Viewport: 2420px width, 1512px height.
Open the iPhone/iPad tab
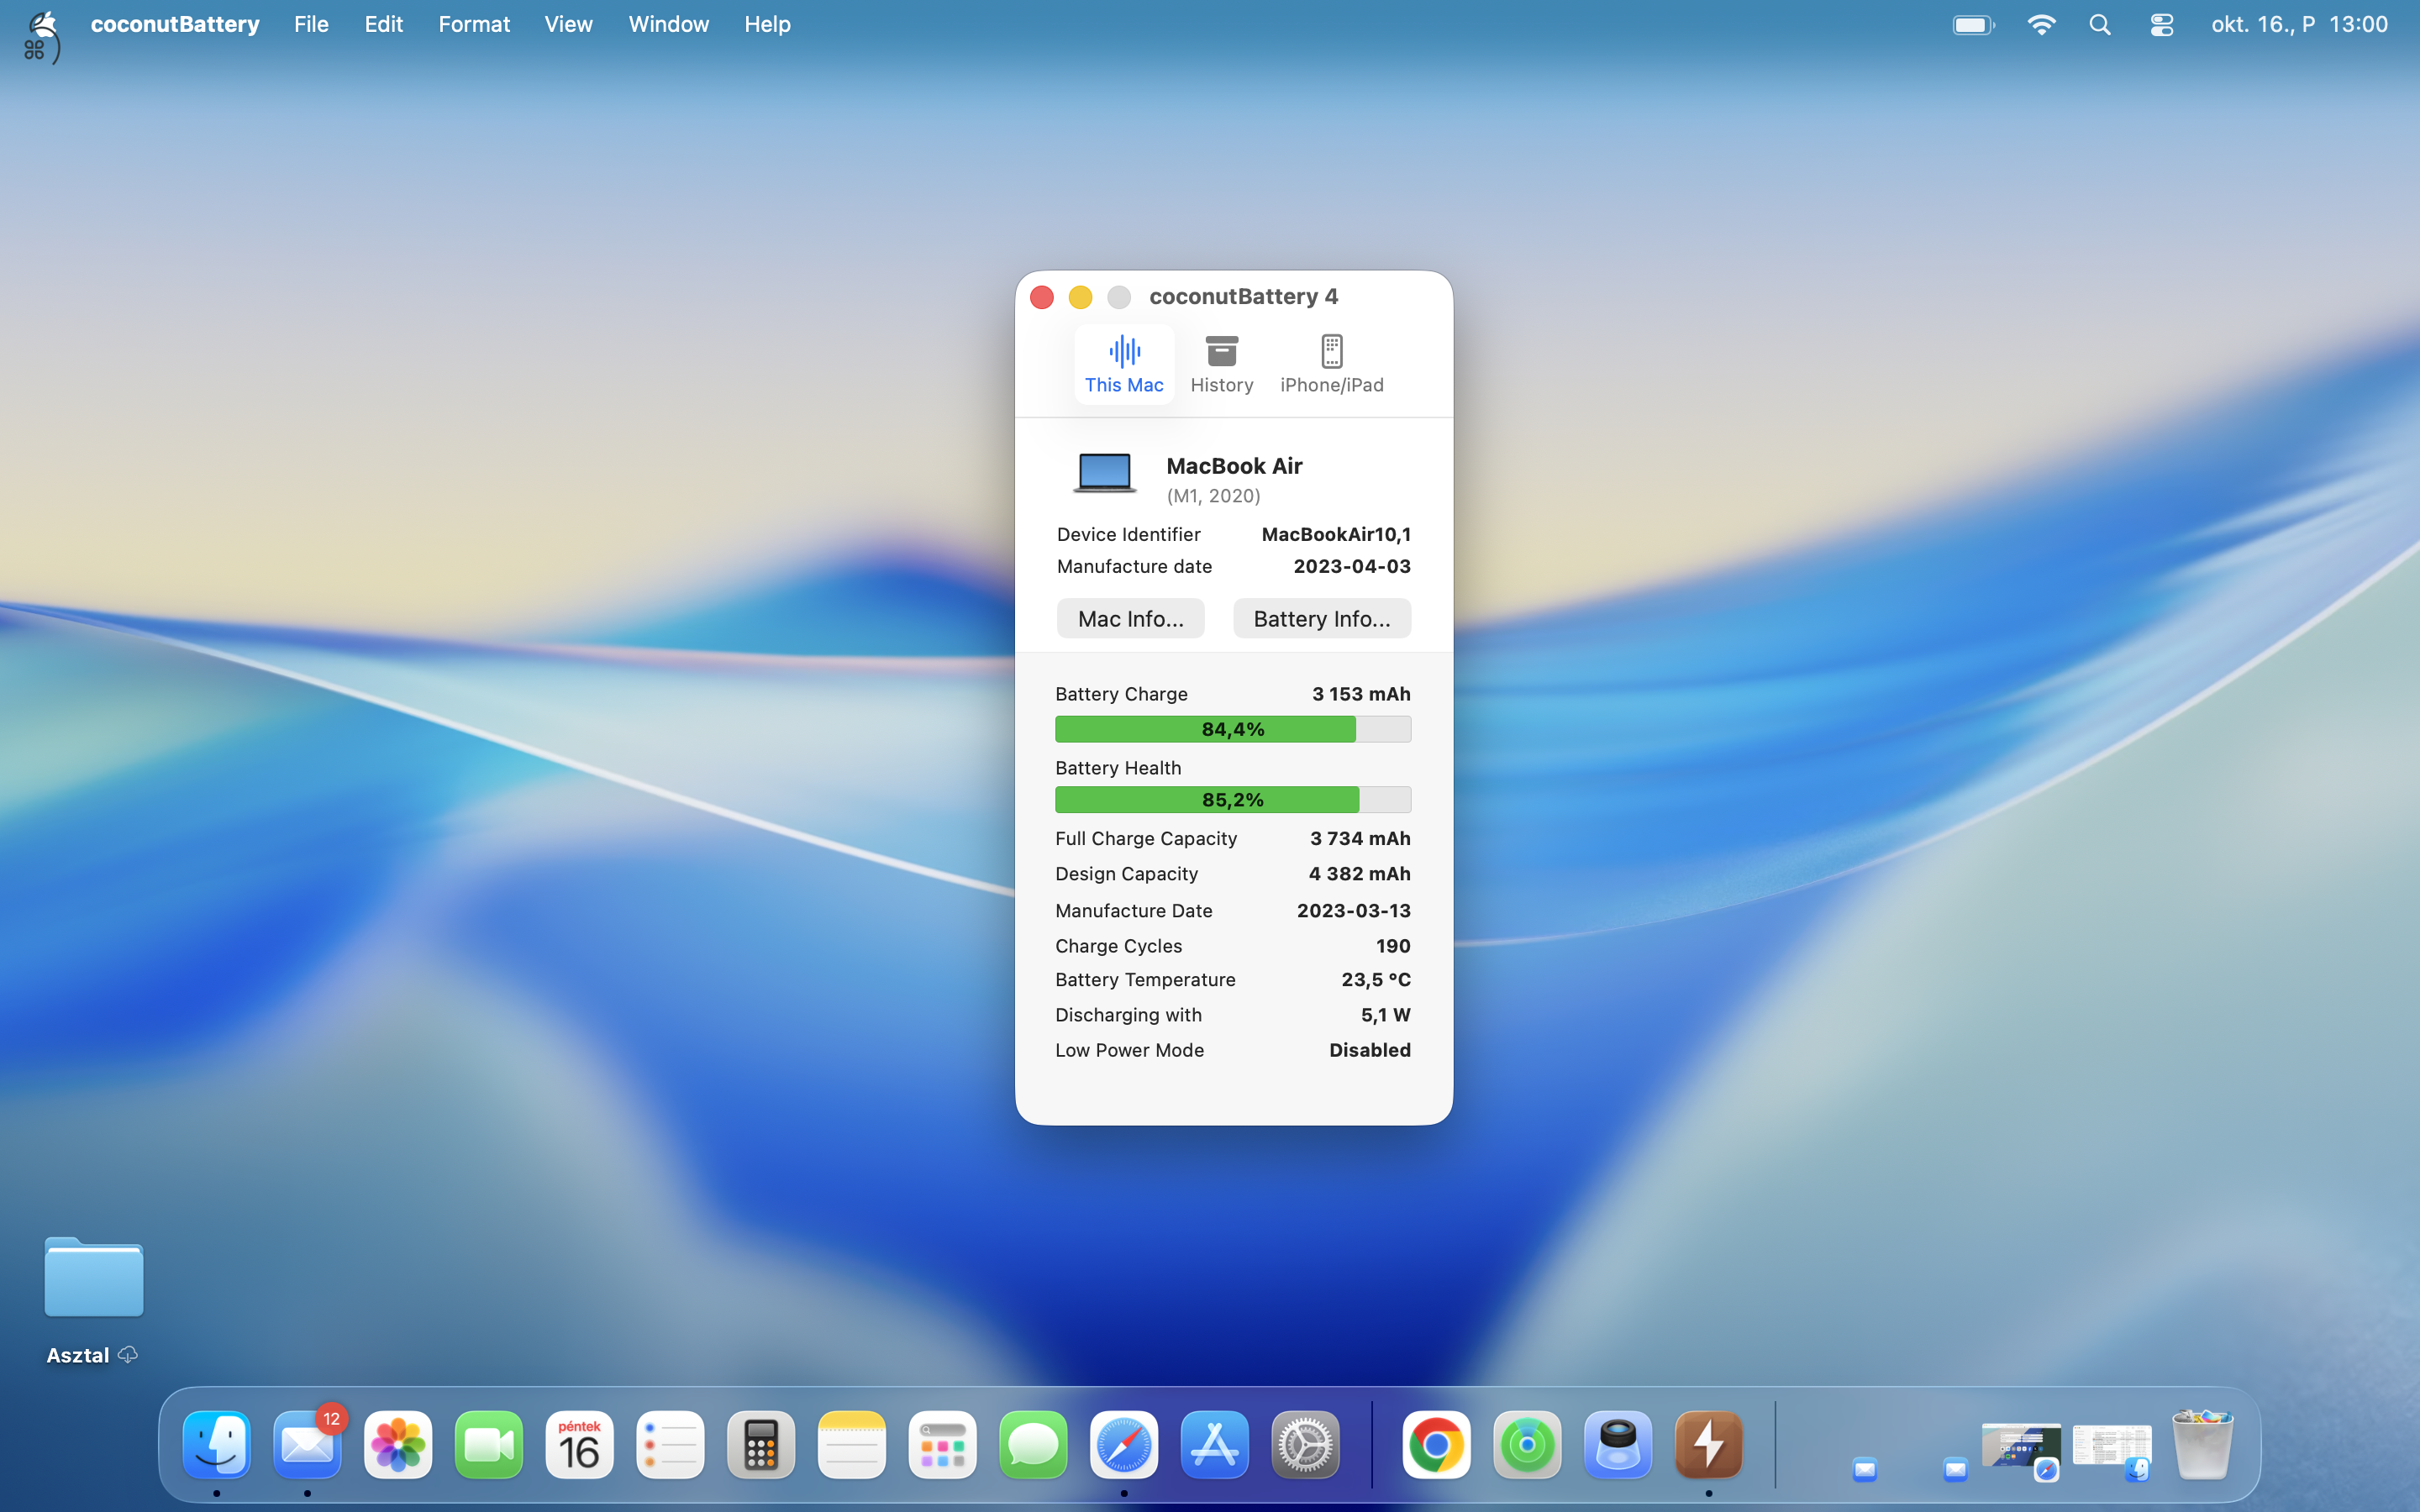pos(1332,364)
